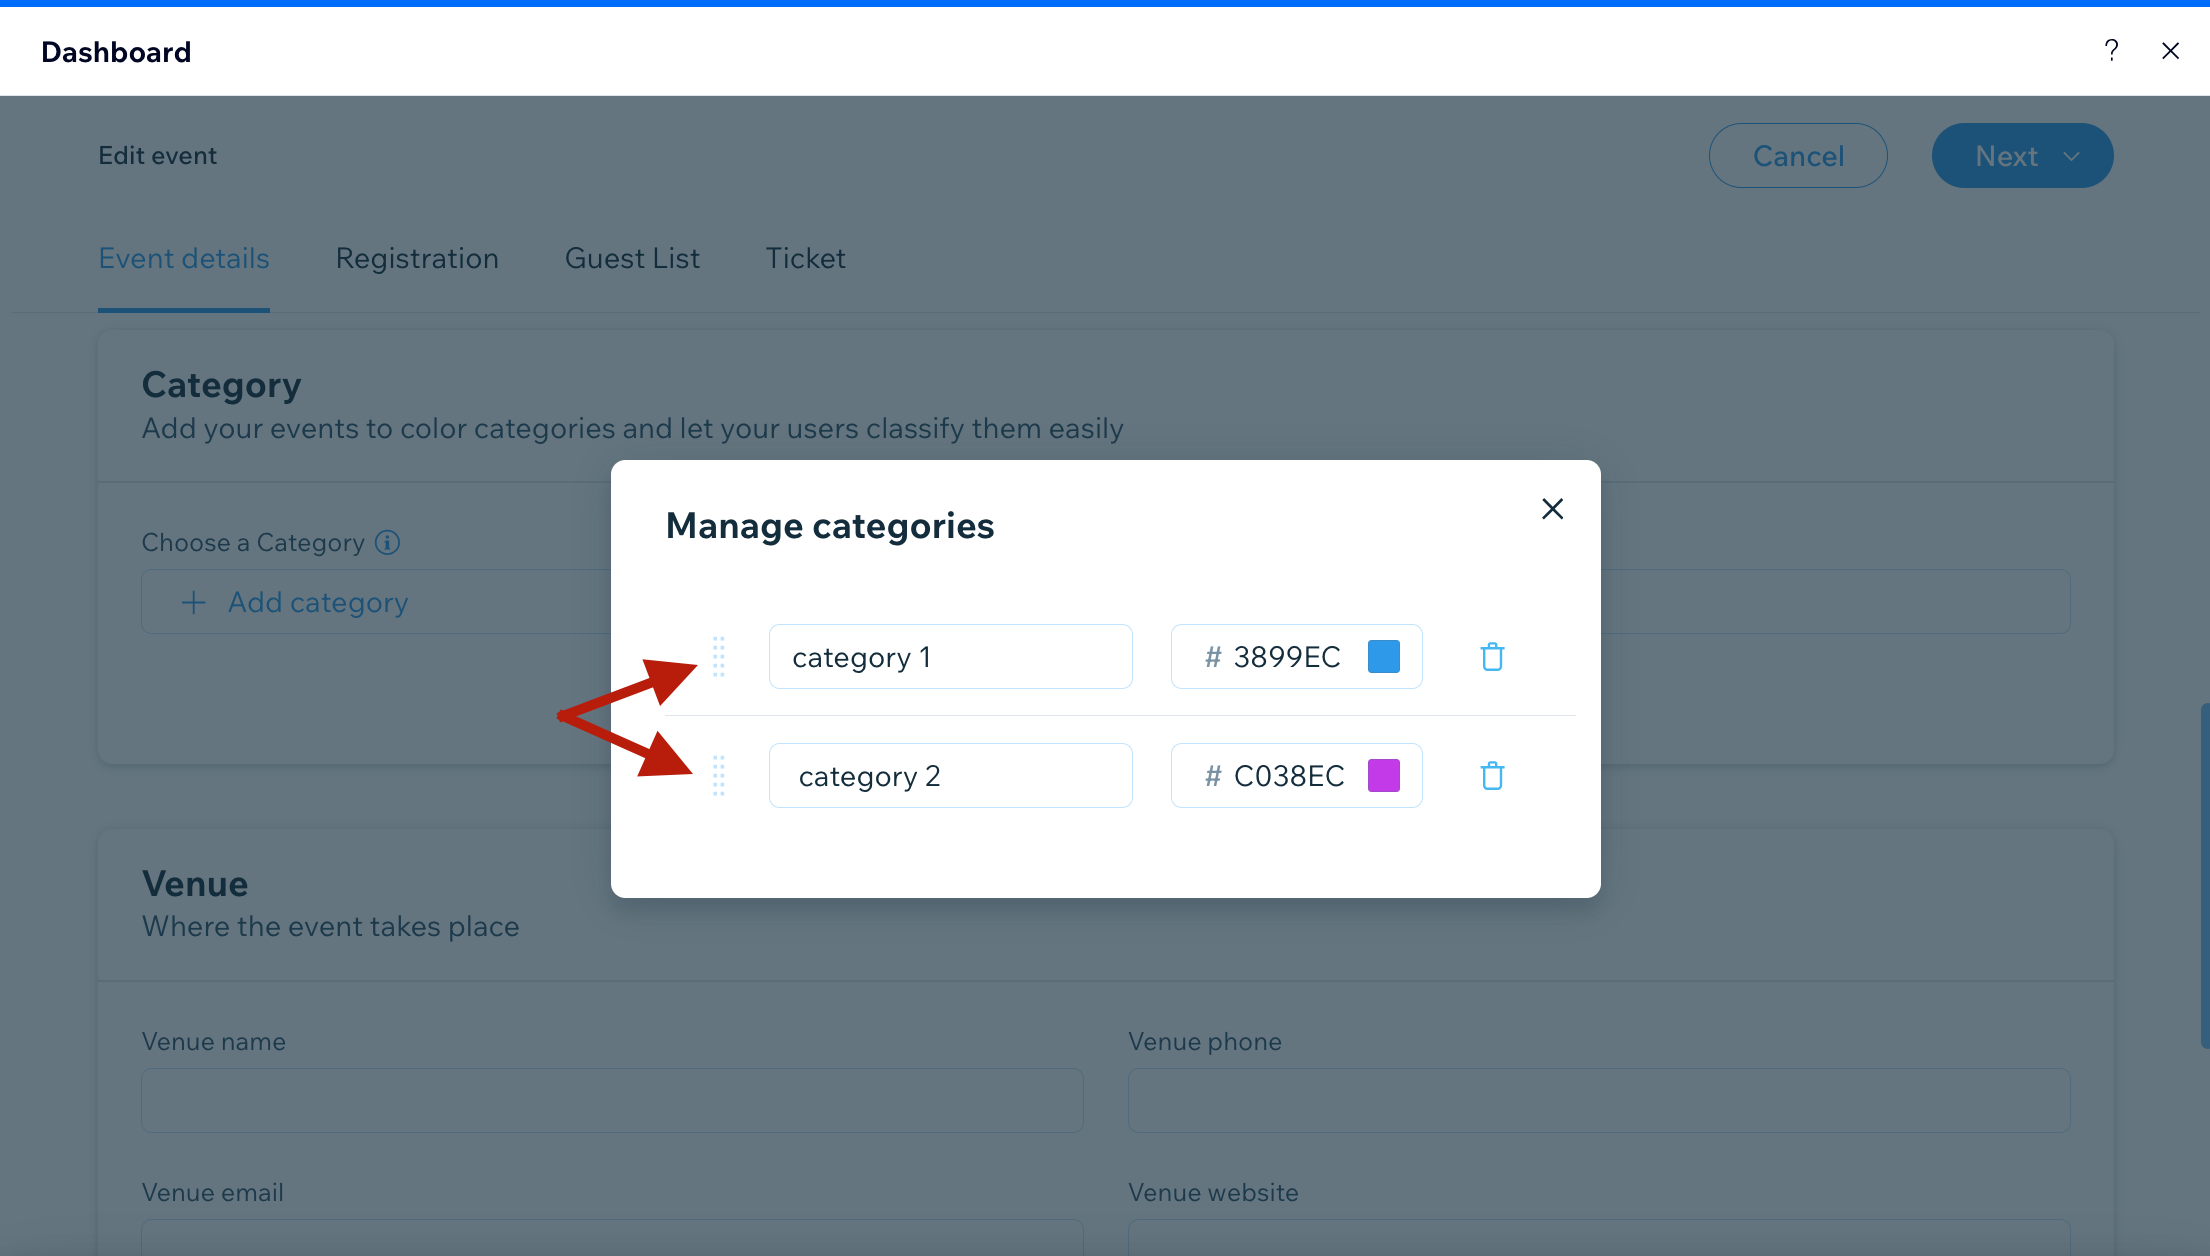Image resolution: width=2210 pixels, height=1256 pixels.
Task: Open the dashboard help question mark
Action: 2111,51
